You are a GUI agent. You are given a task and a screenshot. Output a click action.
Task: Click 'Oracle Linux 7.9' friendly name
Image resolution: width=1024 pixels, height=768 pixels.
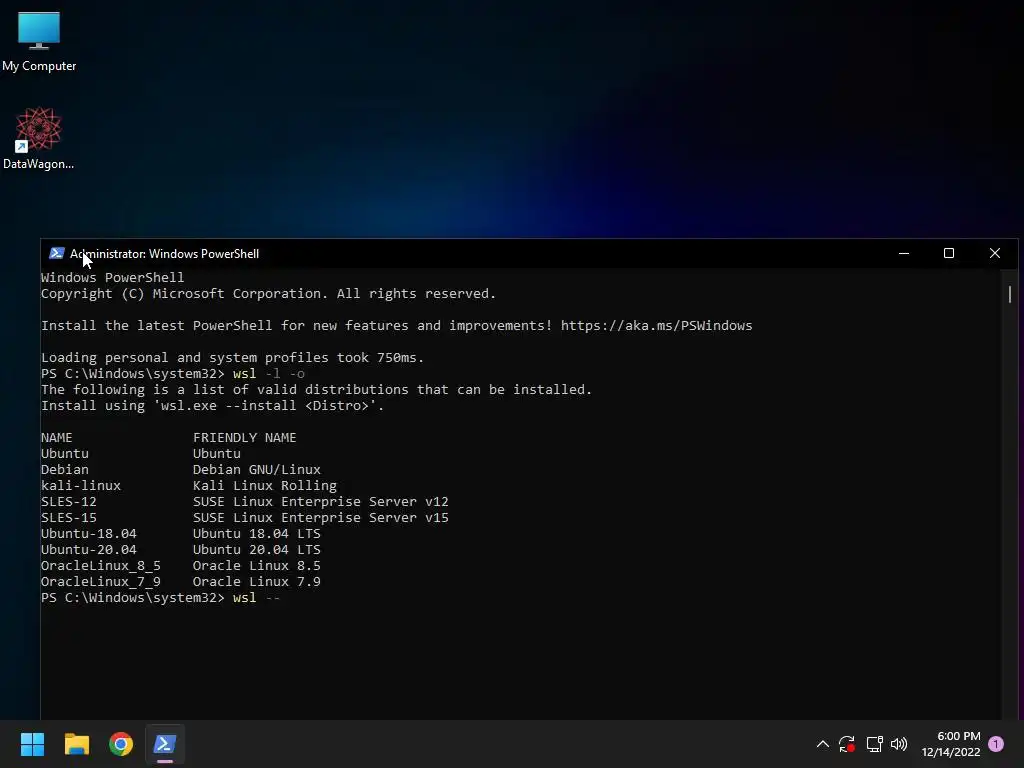point(257,581)
